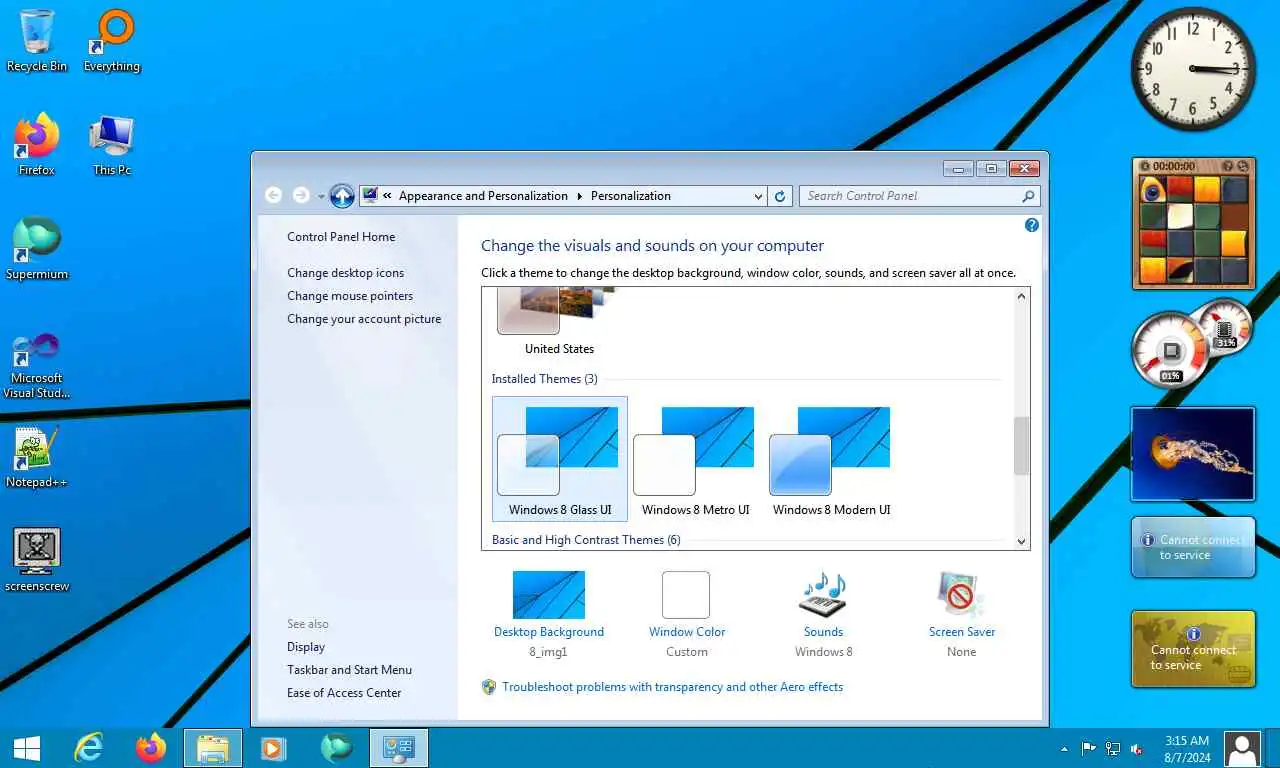Screen dimensions: 1280x768
Task: Expand the address bar history dropdown
Action: pos(758,196)
